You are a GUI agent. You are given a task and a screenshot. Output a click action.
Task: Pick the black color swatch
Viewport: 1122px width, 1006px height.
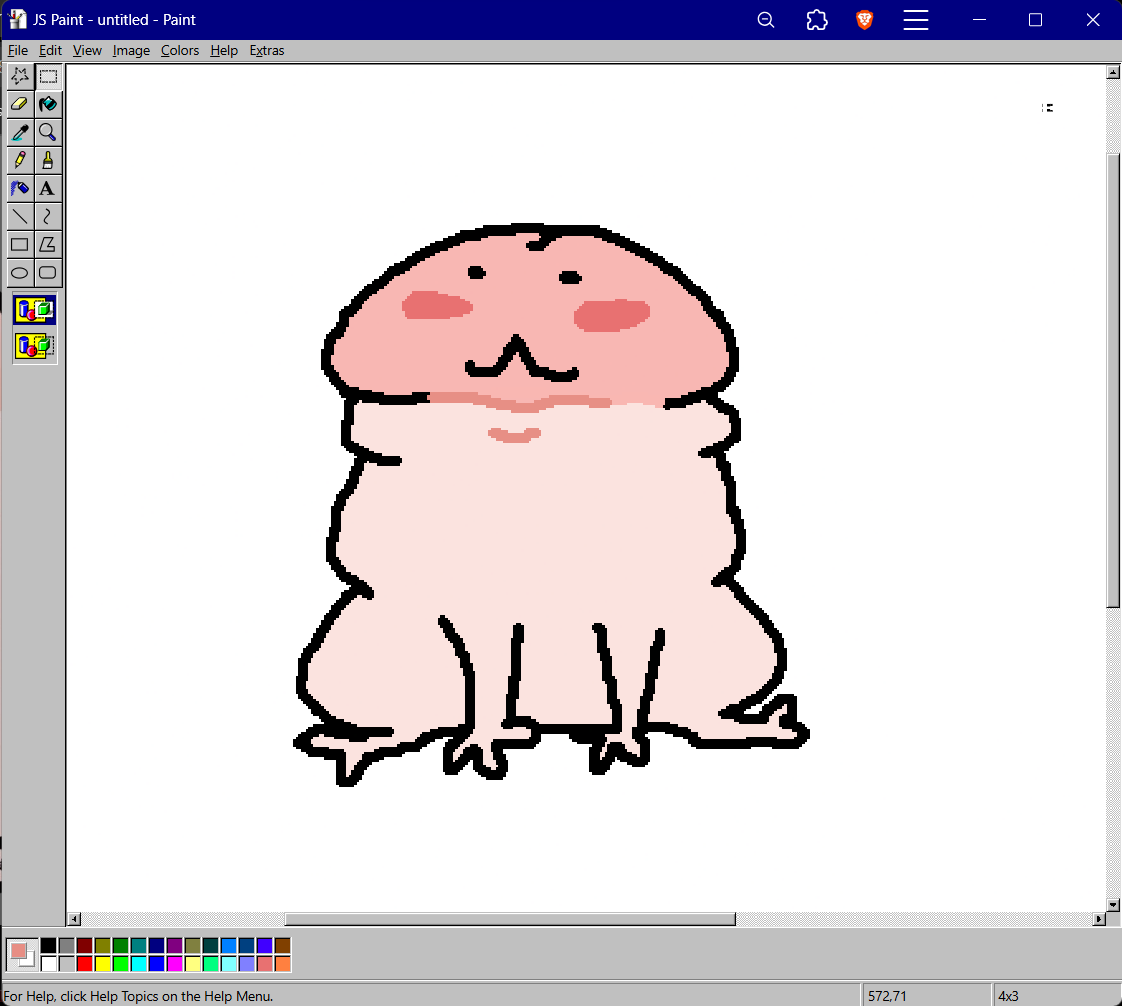click(49, 946)
